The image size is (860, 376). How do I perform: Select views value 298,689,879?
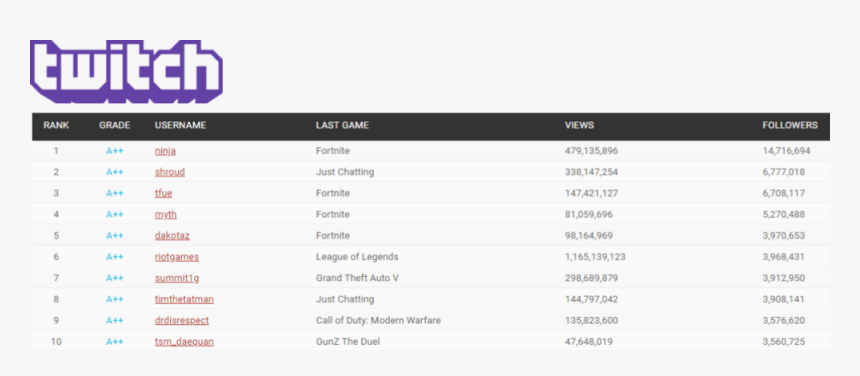pos(591,278)
